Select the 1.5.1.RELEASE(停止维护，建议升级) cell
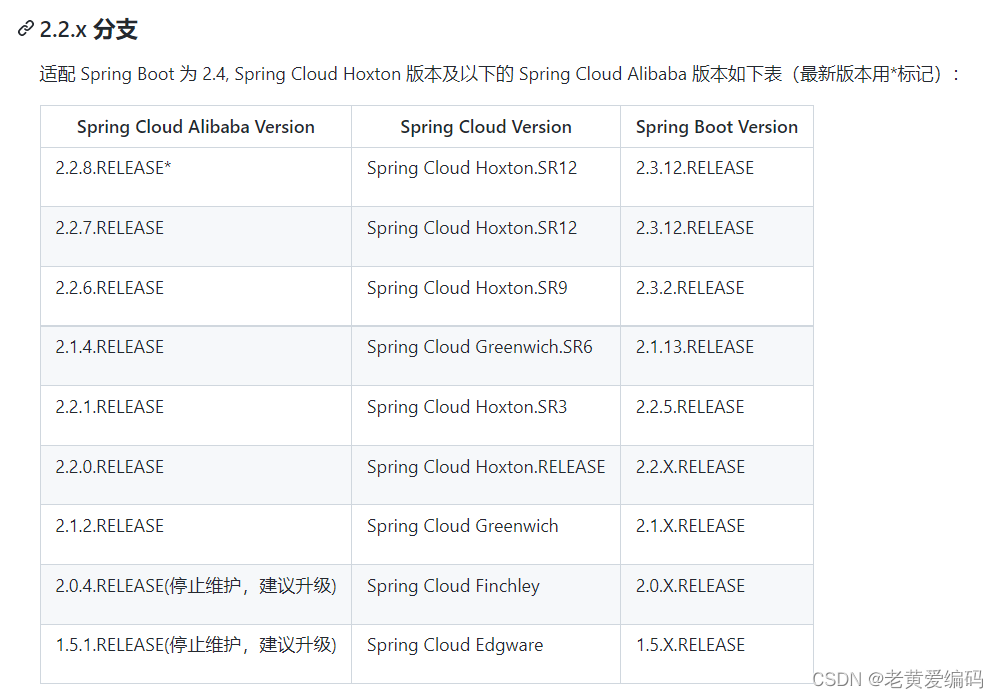The image size is (998, 699). tap(195, 654)
